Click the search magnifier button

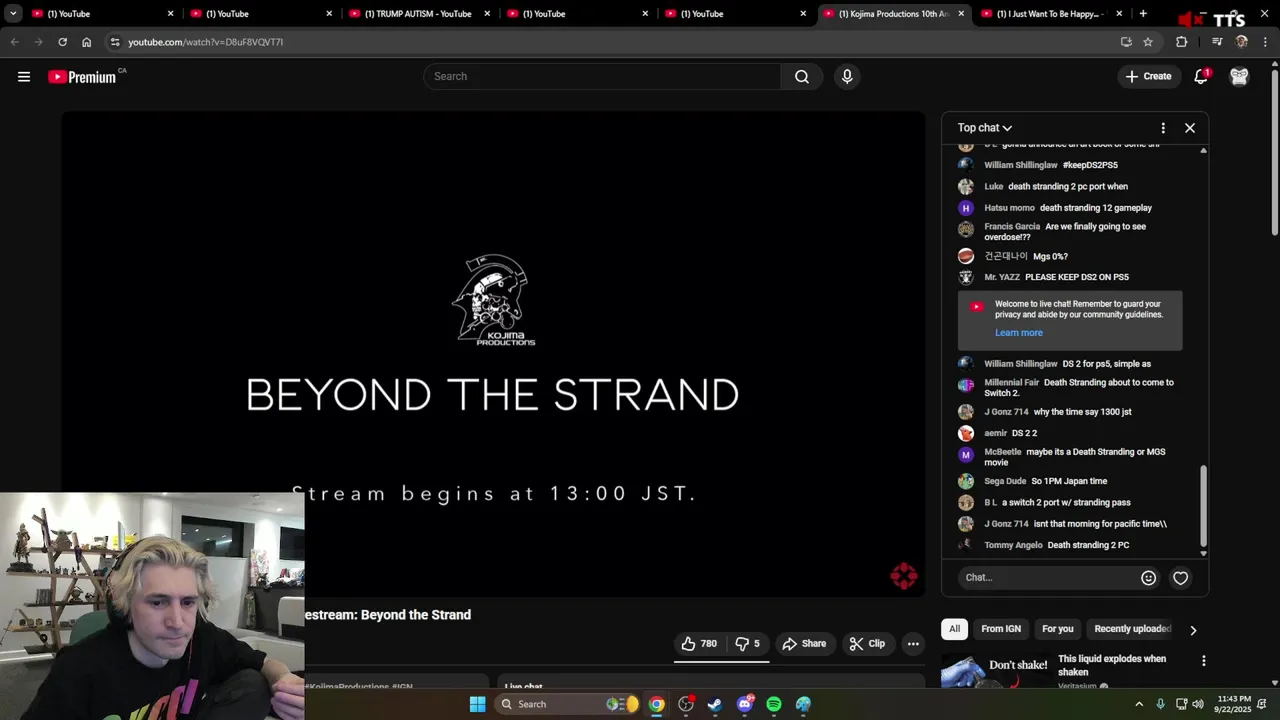[x=802, y=77]
